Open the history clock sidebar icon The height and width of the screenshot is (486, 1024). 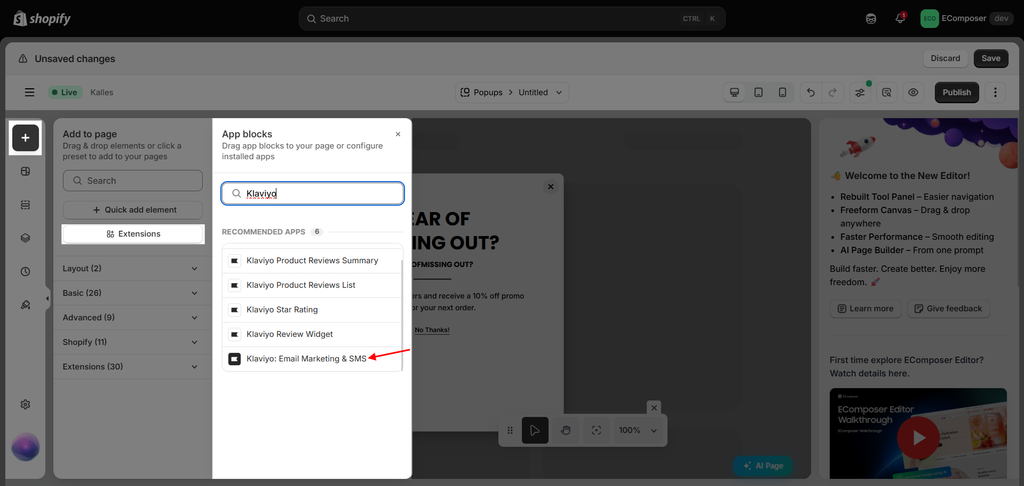[x=25, y=271]
